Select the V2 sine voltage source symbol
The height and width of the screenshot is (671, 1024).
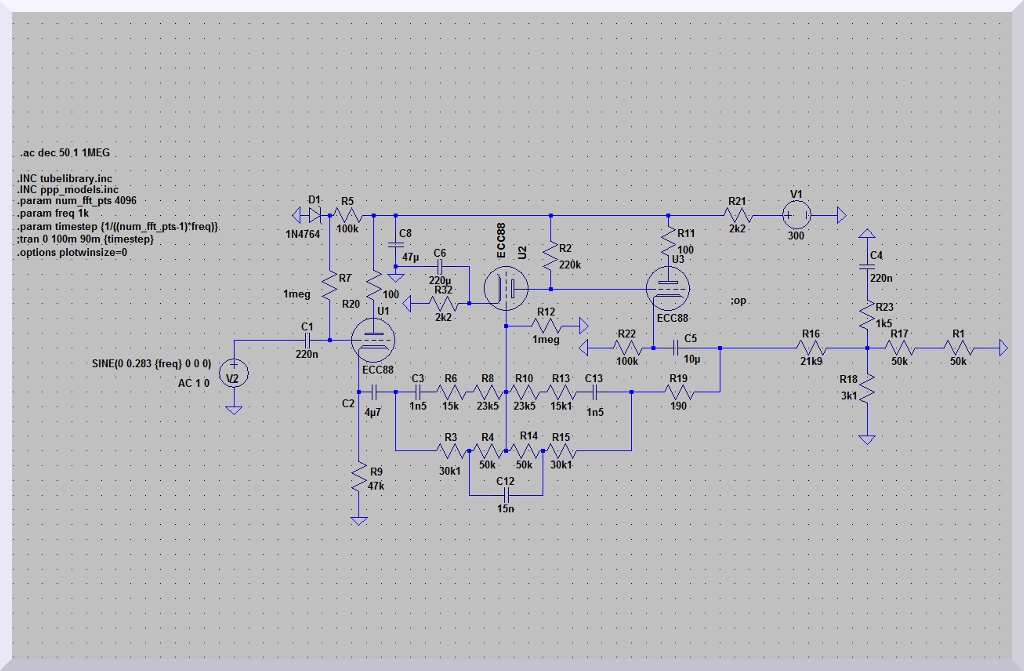coord(233,375)
